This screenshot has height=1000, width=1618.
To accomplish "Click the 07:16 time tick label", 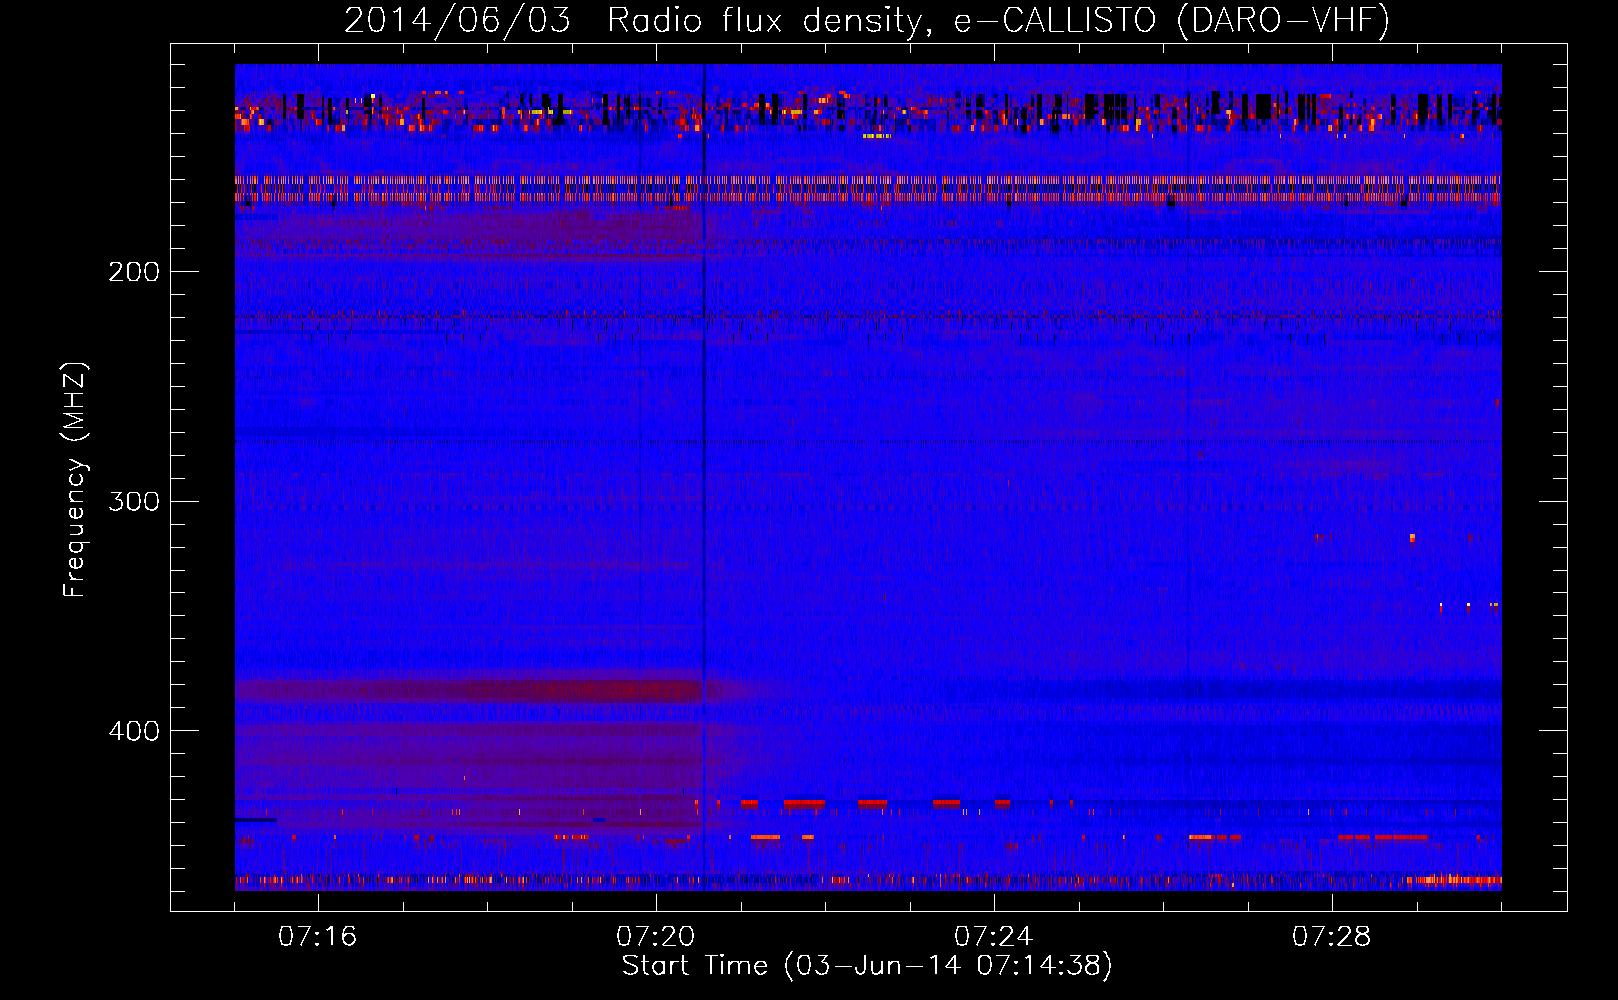I will (x=318, y=937).
